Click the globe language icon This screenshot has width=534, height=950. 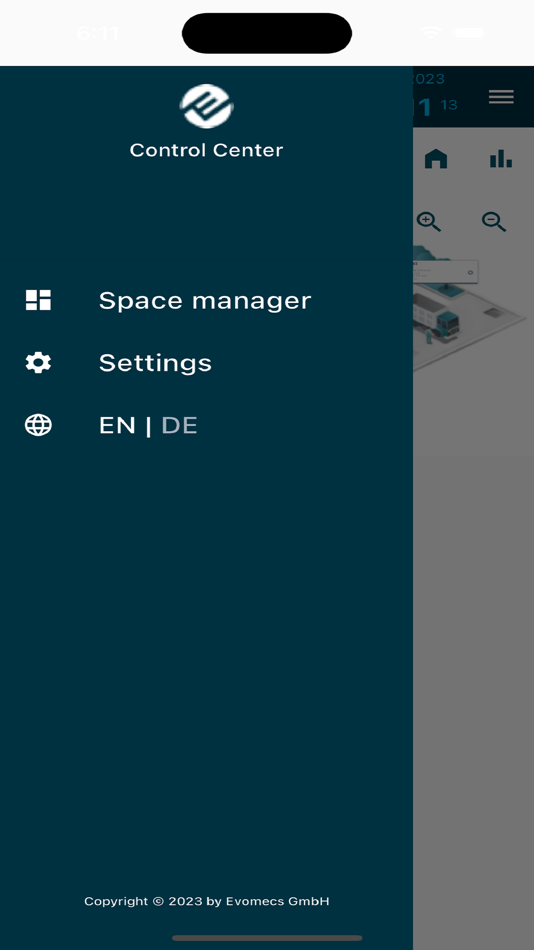pos(38,425)
